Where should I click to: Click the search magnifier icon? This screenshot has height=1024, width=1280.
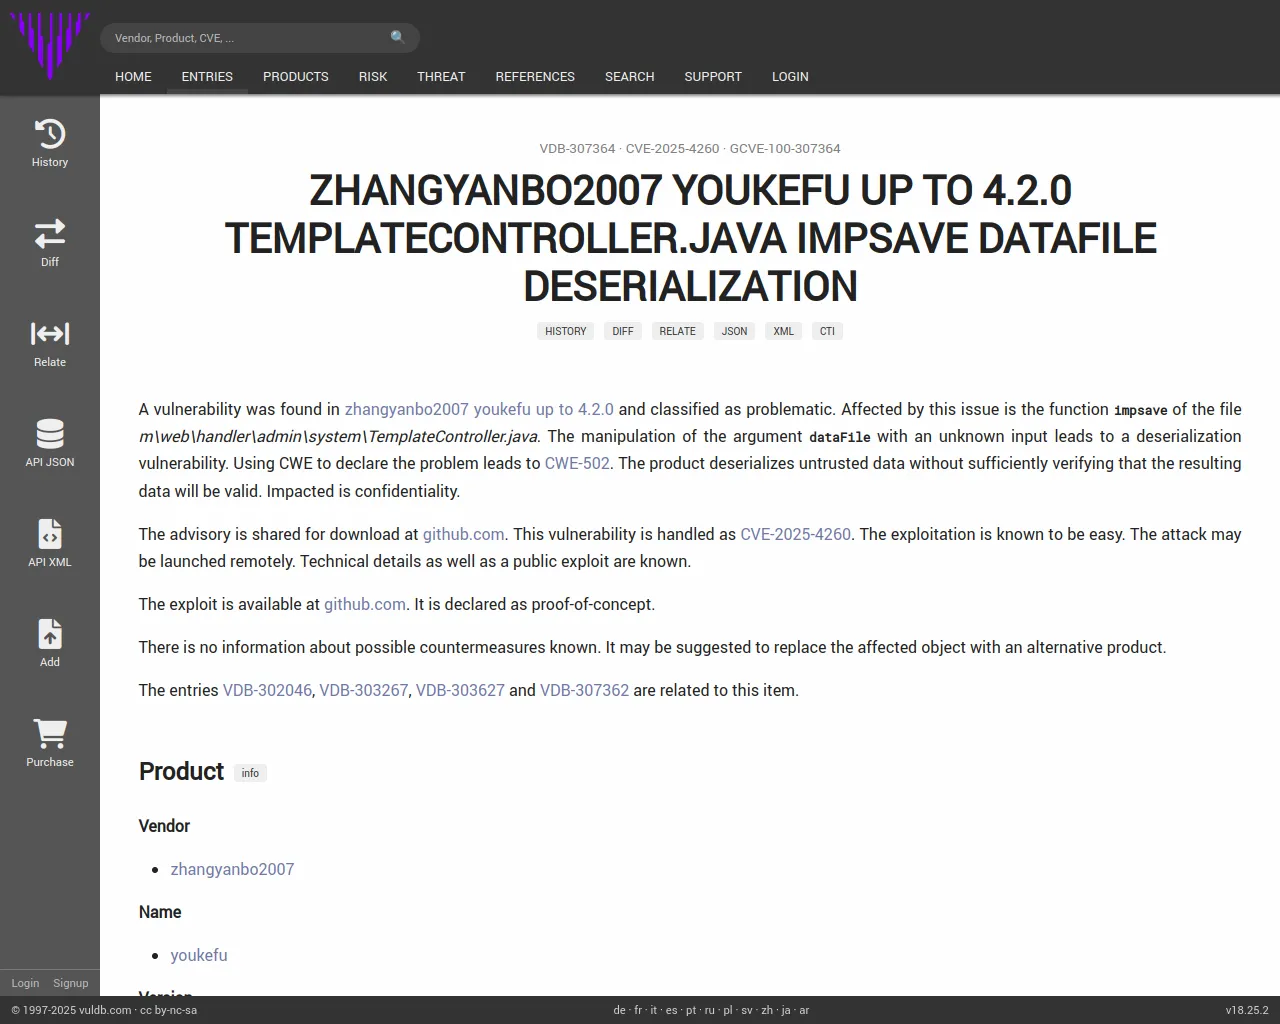pyautogui.click(x=398, y=37)
